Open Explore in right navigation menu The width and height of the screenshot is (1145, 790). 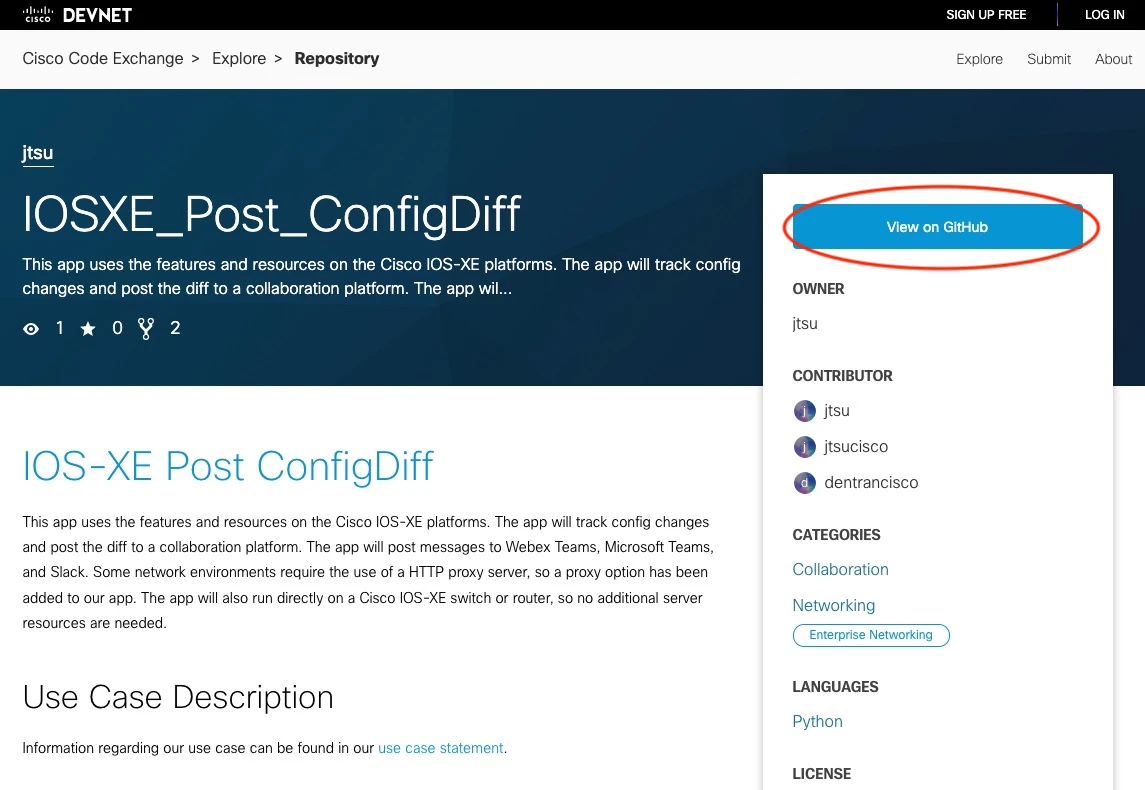979,59
